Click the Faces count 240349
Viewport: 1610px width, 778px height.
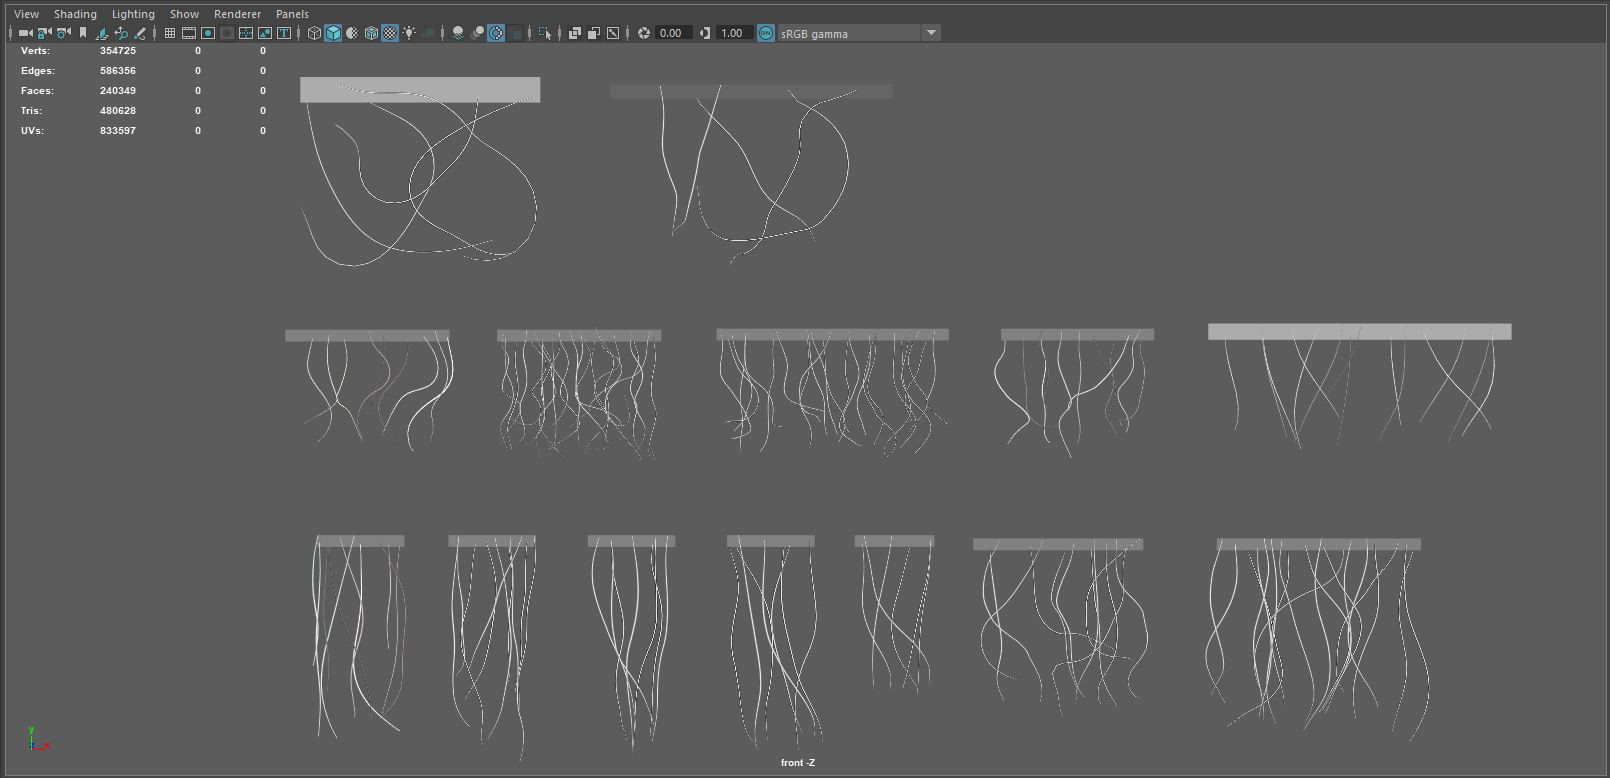(118, 91)
